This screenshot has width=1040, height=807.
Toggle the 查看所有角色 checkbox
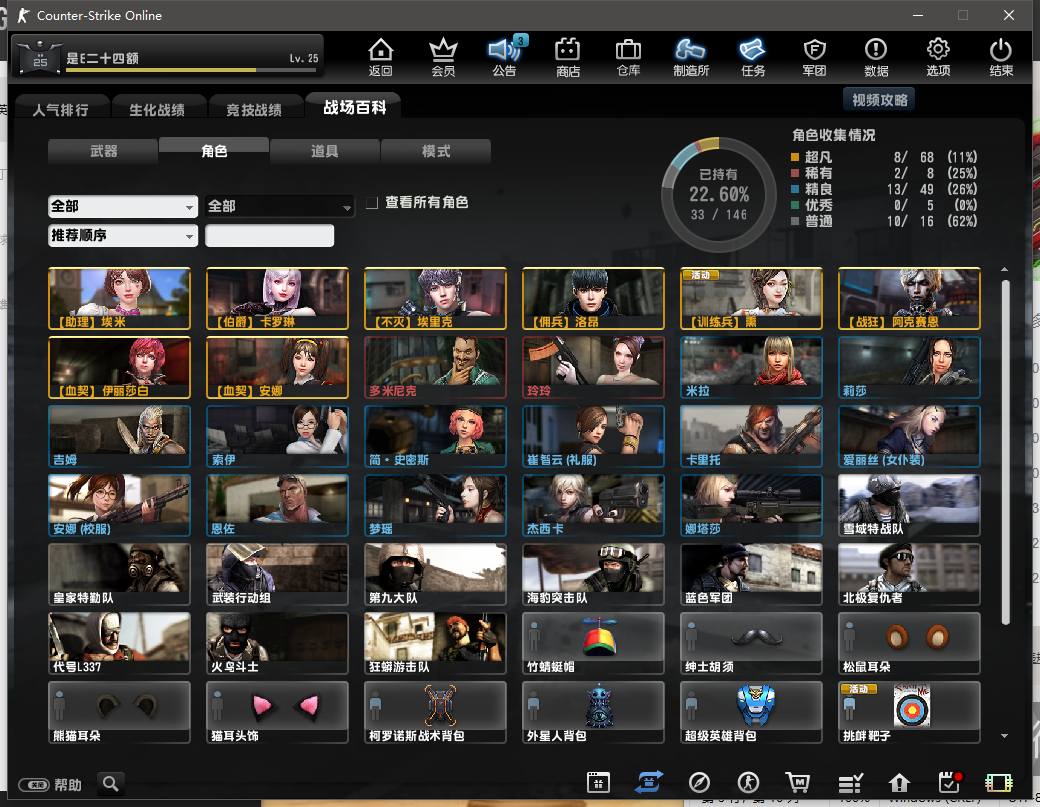pyautogui.click(x=372, y=202)
